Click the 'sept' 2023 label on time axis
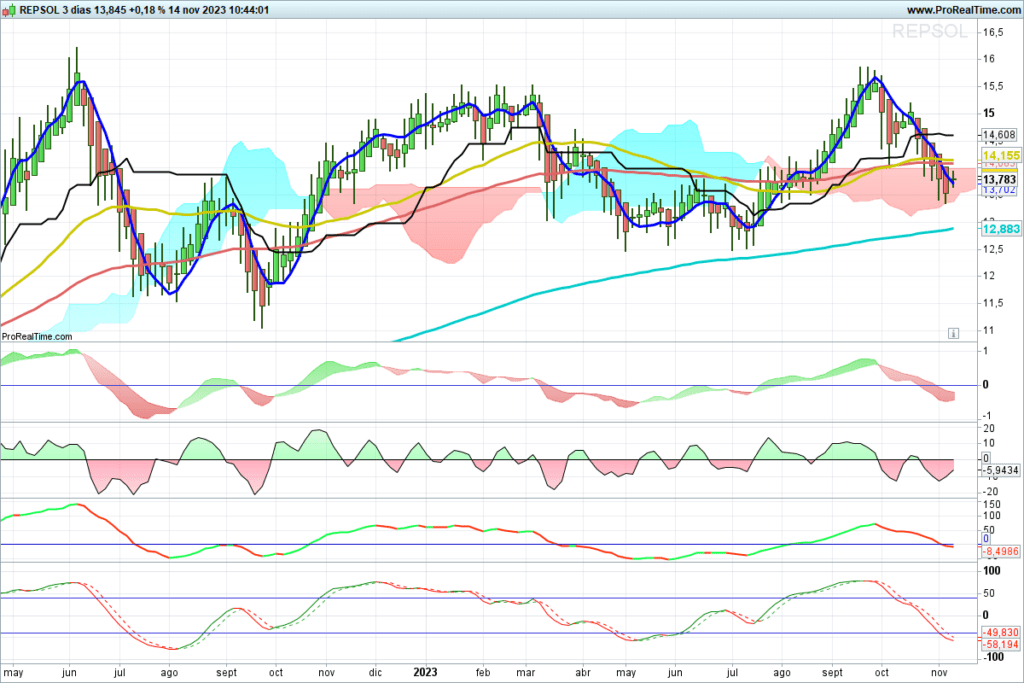The image size is (1024, 683). tap(833, 673)
